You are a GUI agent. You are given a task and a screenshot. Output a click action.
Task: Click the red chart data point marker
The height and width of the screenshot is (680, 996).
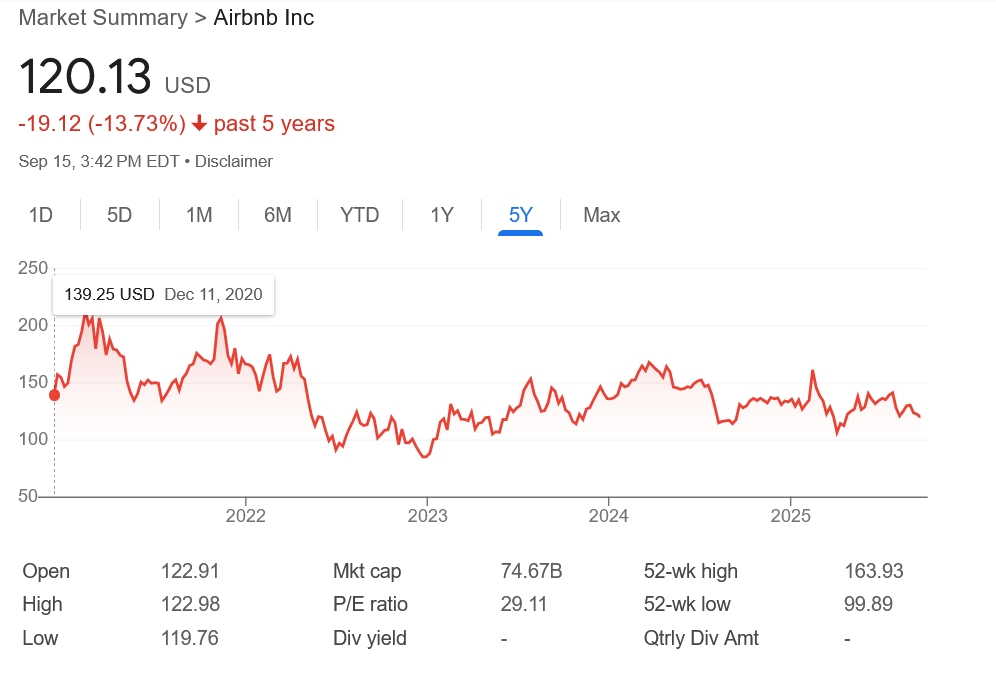point(54,395)
